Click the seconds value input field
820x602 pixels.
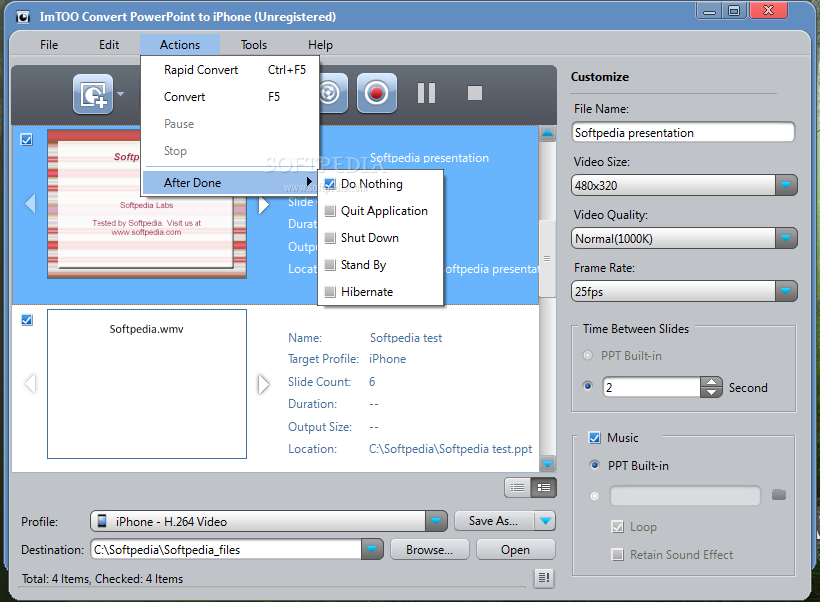pyautogui.click(x=652, y=387)
